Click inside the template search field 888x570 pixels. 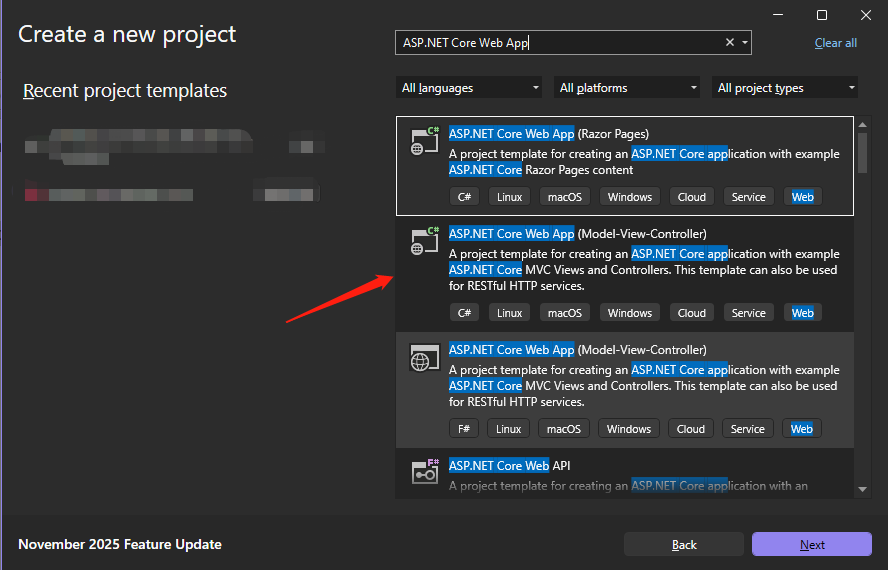[x=560, y=42]
